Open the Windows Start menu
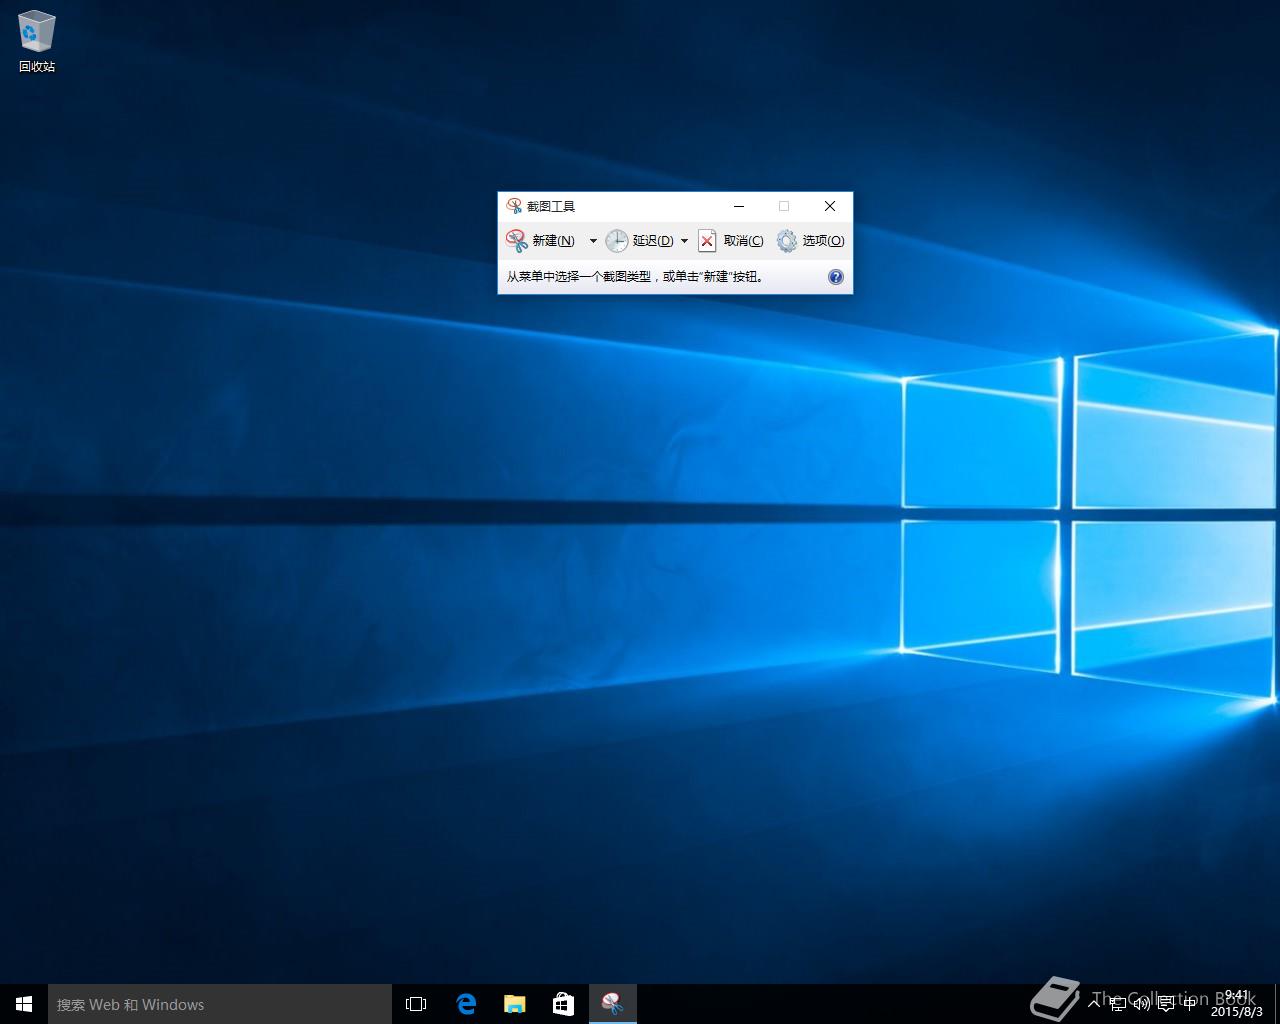The image size is (1280, 1024). tap(24, 1004)
